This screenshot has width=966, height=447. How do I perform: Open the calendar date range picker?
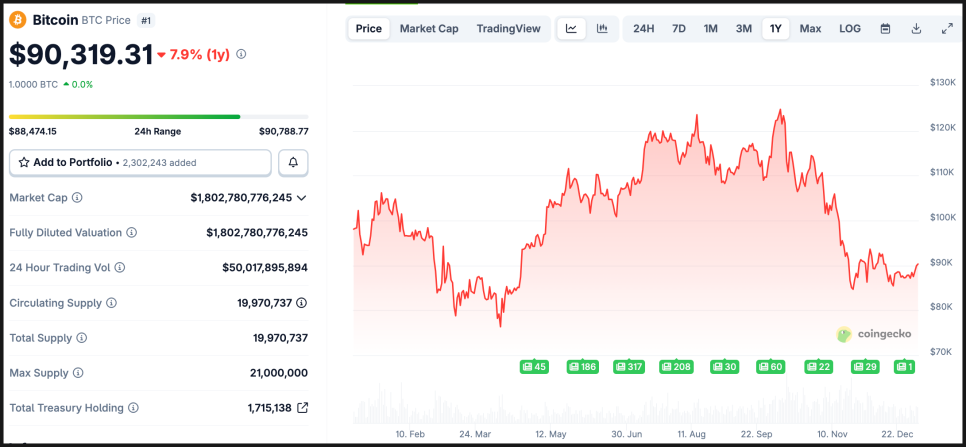pos(885,28)
